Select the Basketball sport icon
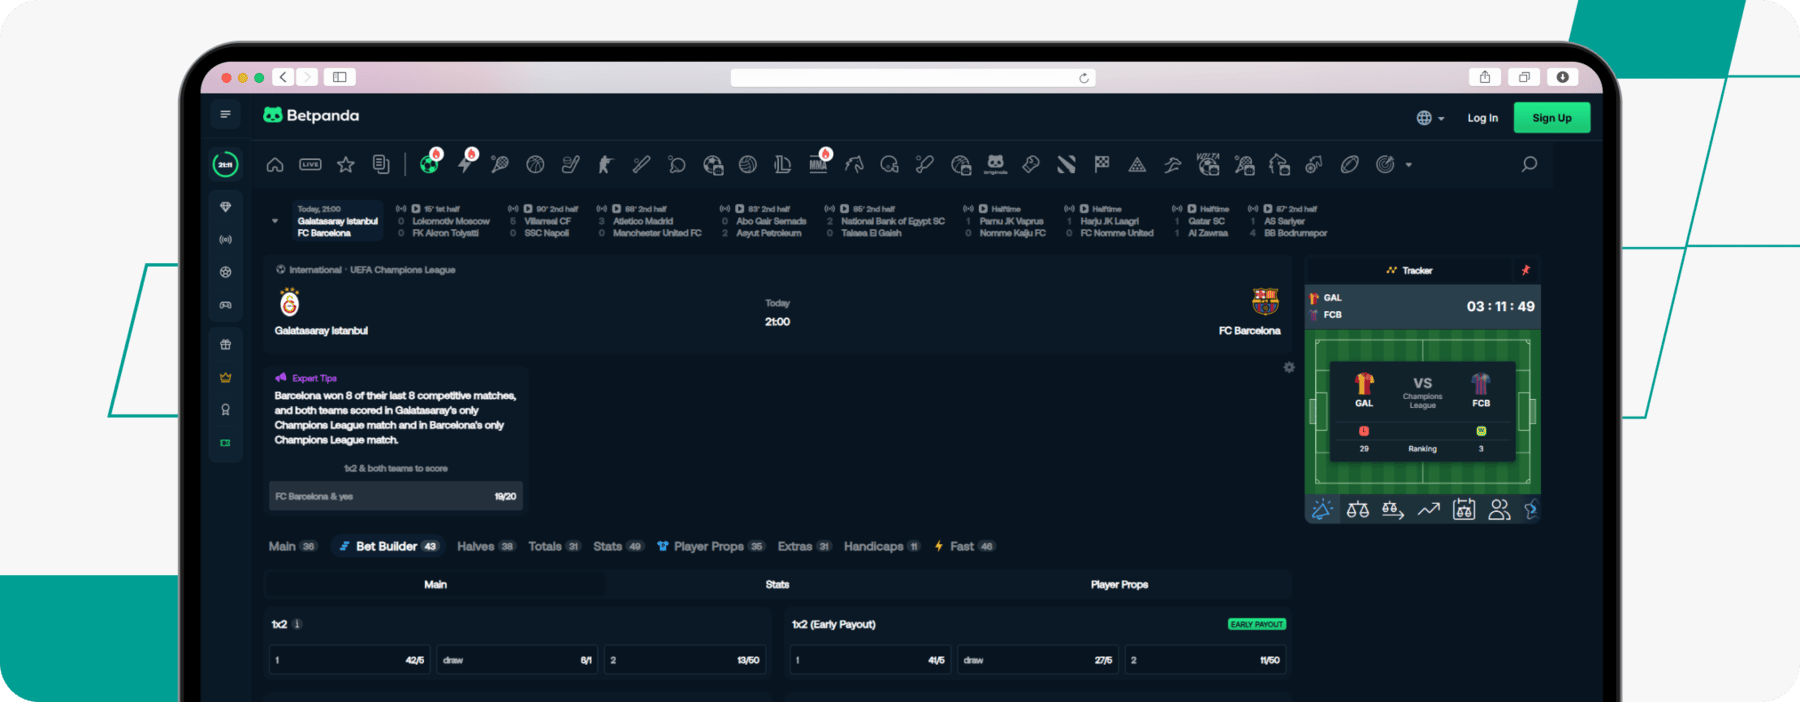1800x702 pixels. coord(536,165)
